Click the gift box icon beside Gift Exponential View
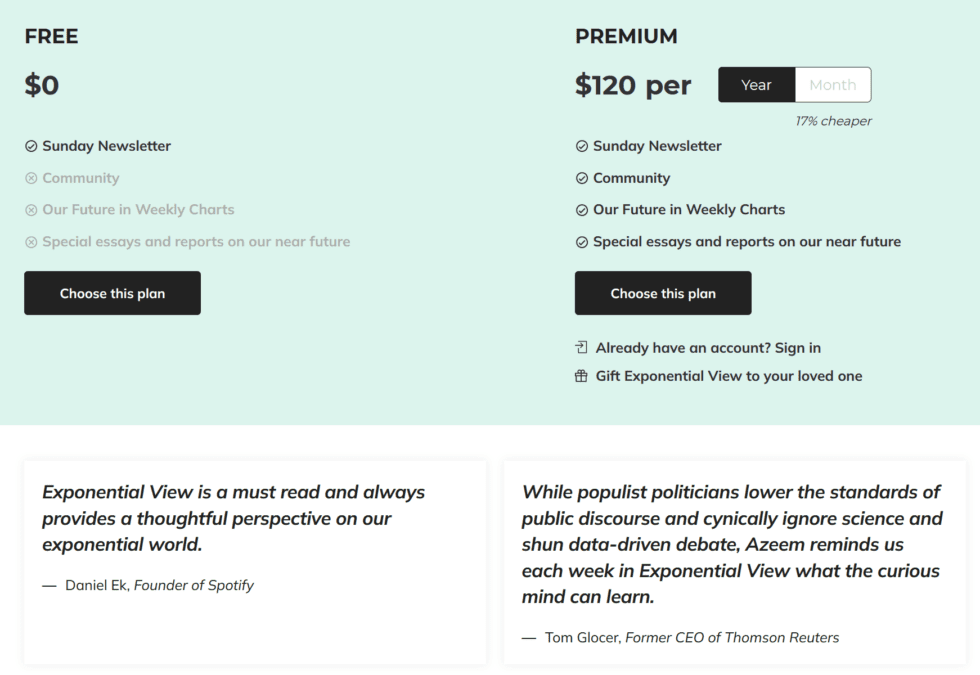Viewport: 980px width, 675px height. coord(581,376)
